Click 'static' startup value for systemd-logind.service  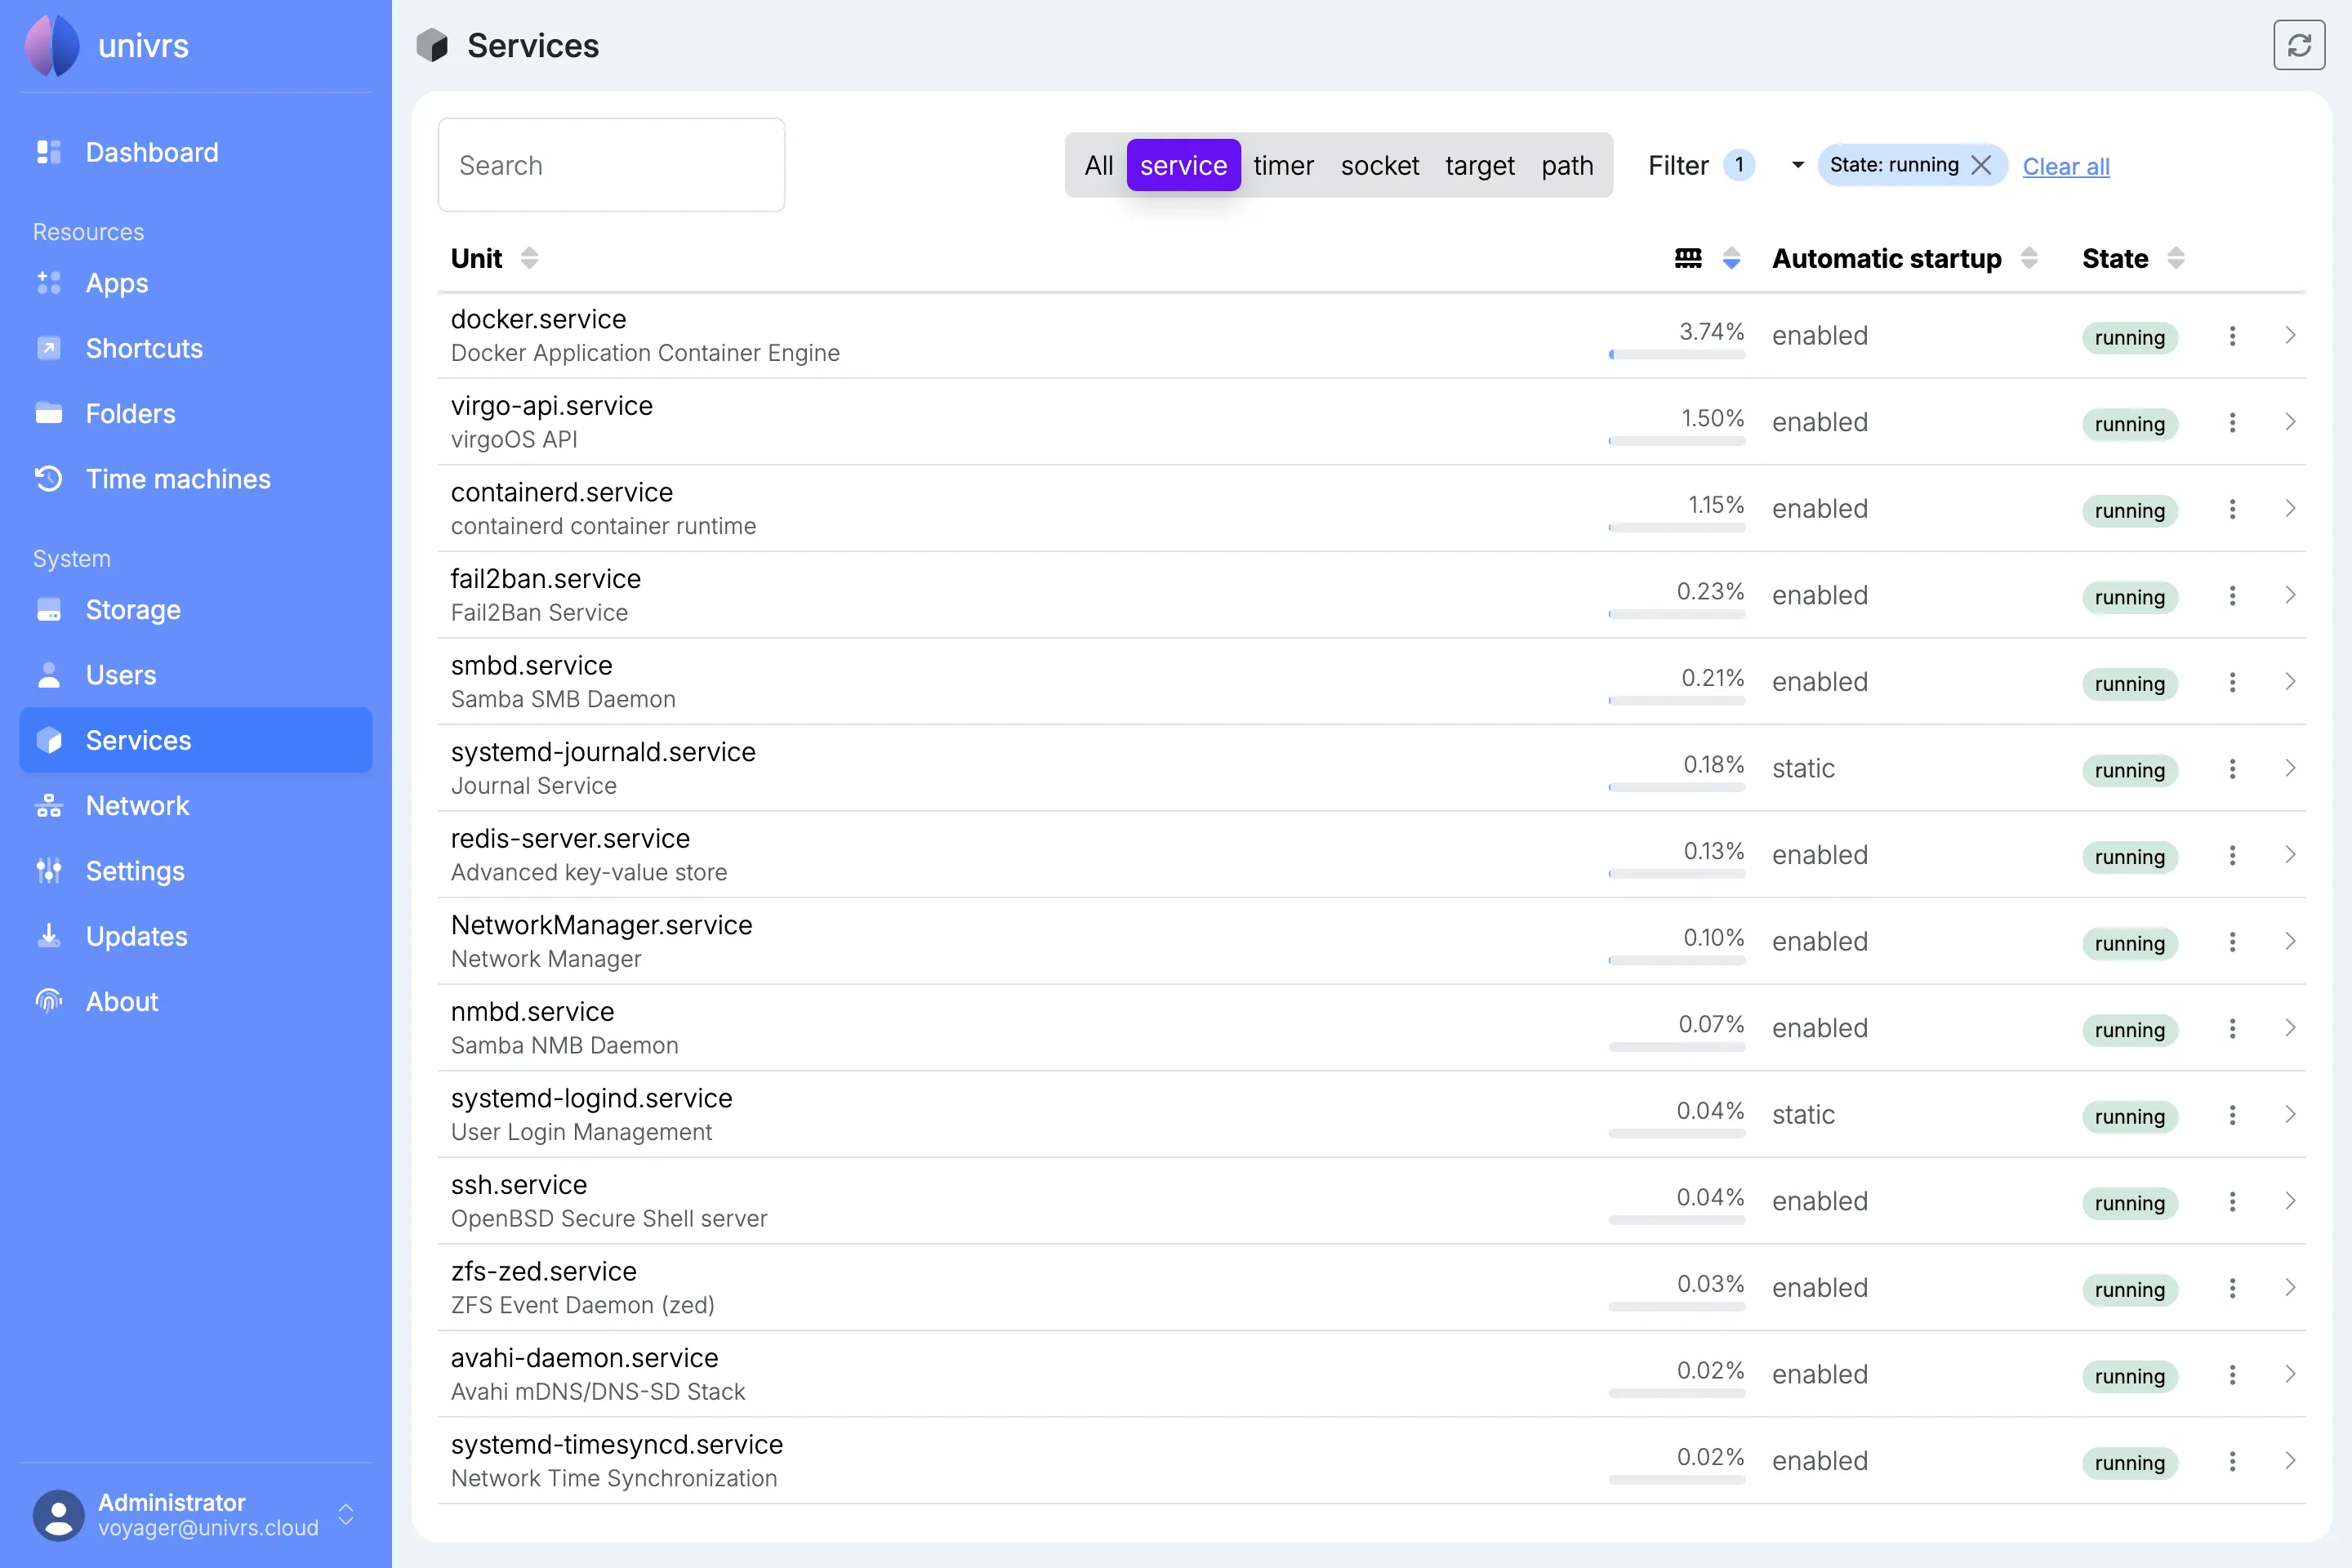pos(1803,1114)
